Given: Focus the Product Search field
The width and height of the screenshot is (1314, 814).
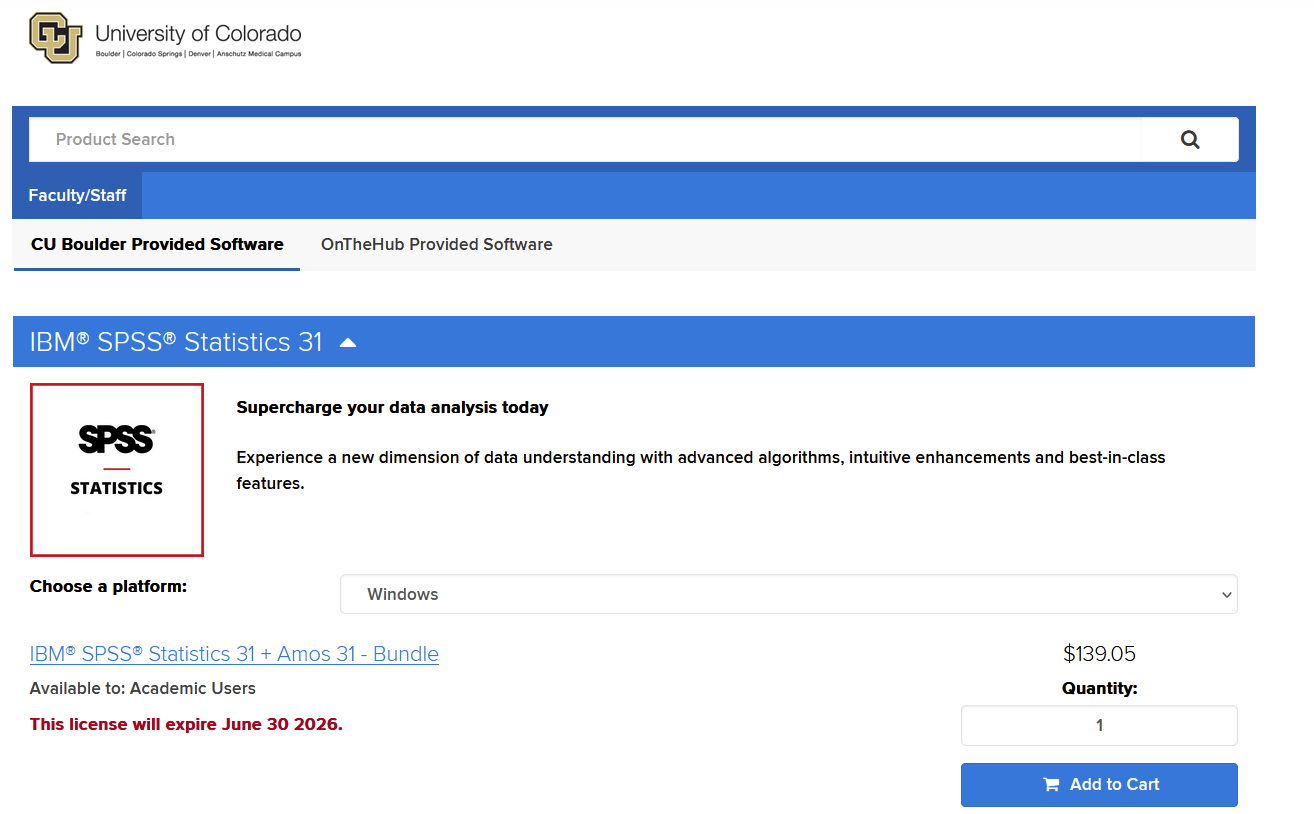Looking at the screenshot, I should click(x=585, y=140).
